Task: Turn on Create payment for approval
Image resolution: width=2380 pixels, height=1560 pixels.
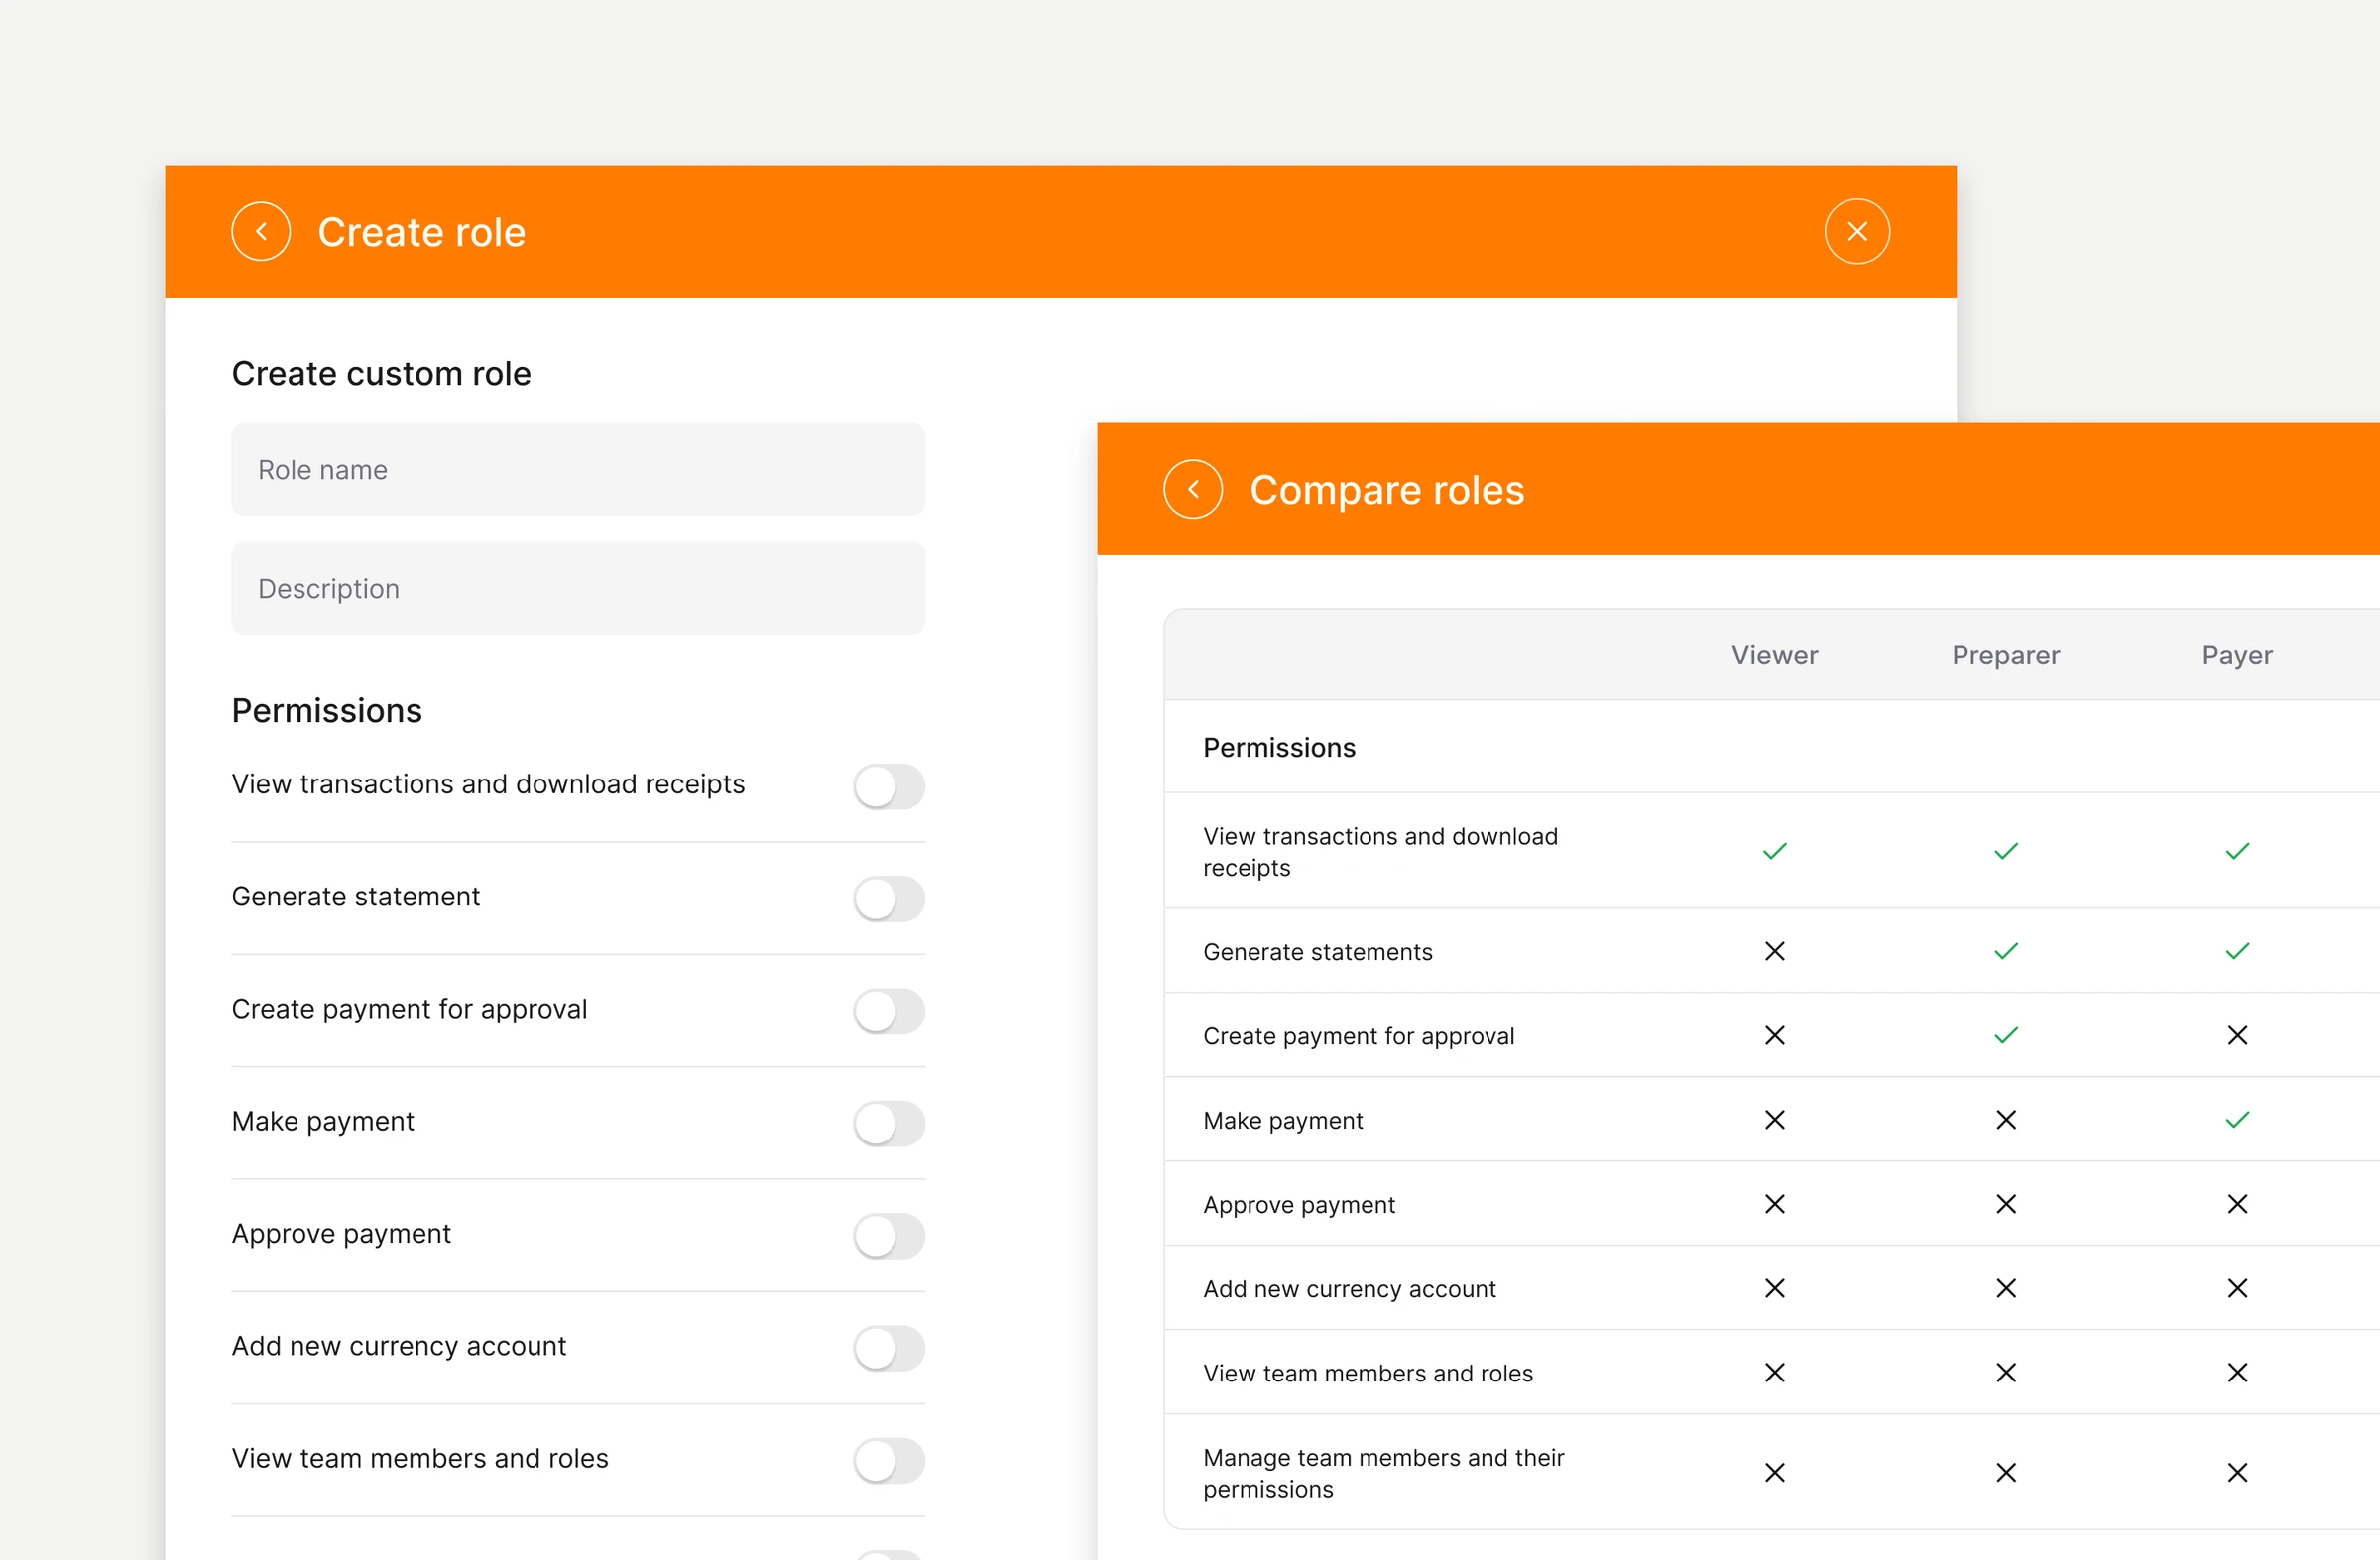Action: 889,1011
